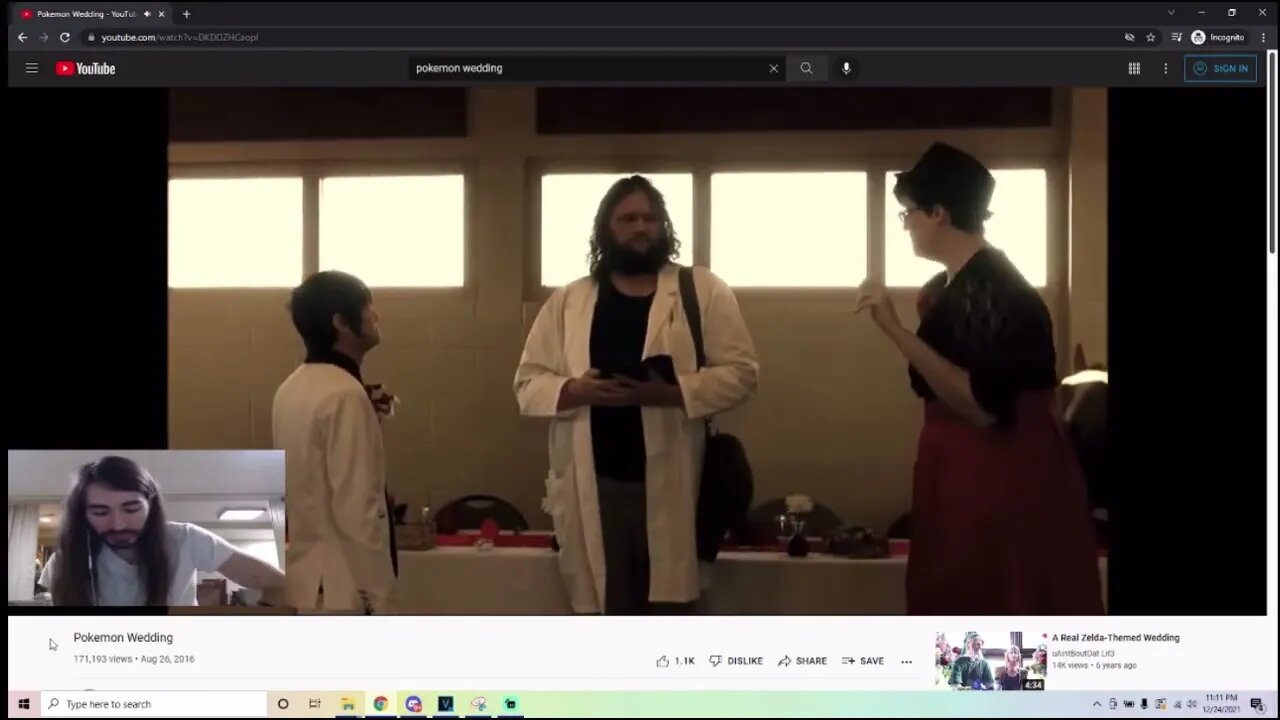Open third-party cookies blocked eye icon
Screen dimensions: 1280x720
tap(1129, 37)
